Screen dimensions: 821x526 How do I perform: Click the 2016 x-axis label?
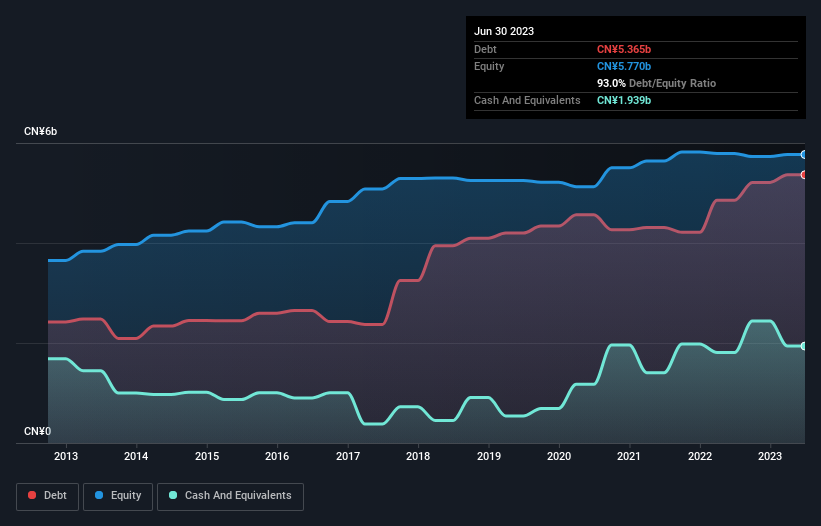277,456
